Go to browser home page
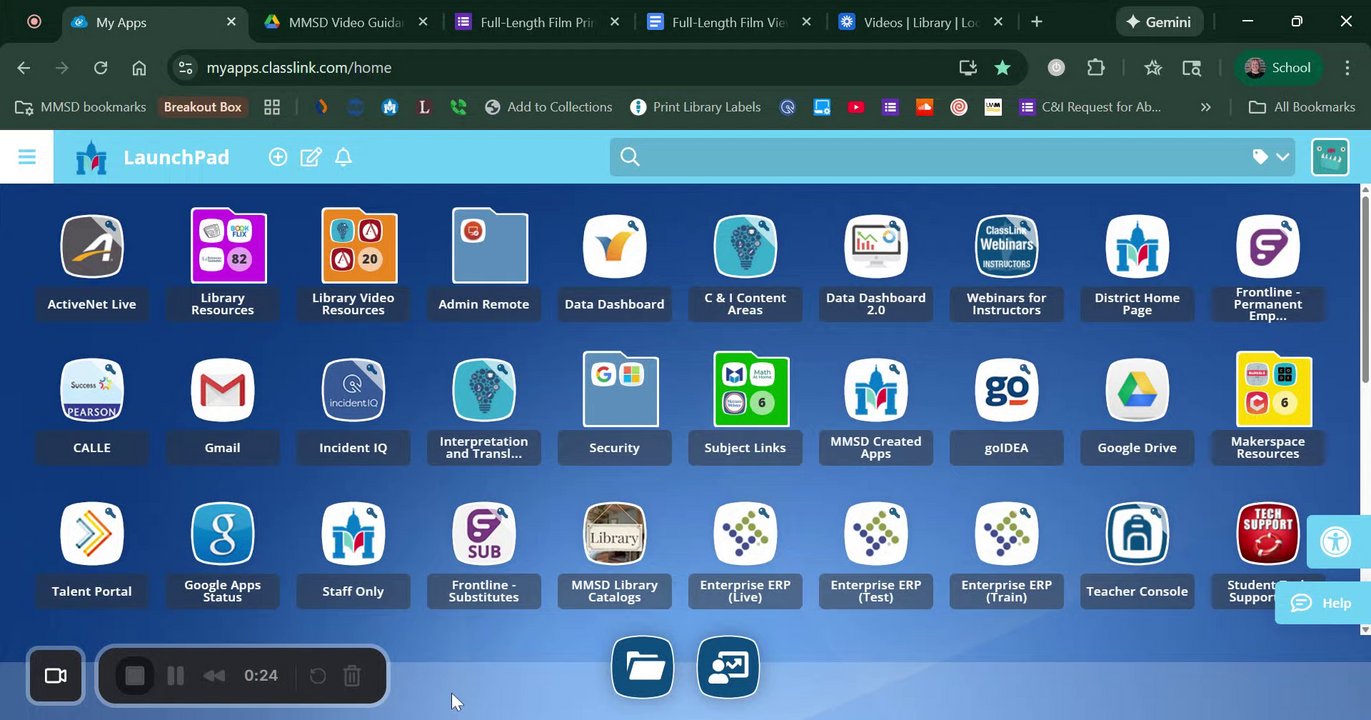Image resolution: width=1371 pixels, height=720 pixels. (139, 68)
